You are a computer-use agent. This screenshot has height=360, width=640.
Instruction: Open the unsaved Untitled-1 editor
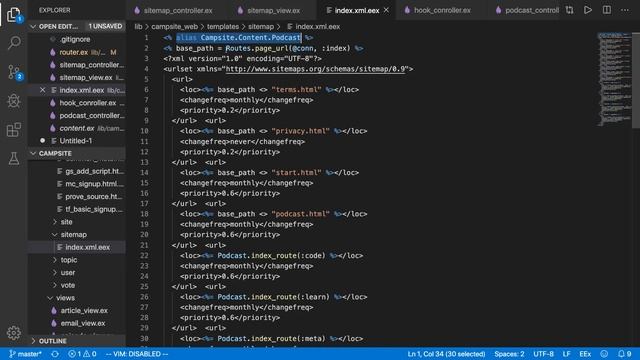pyautogui.click(x=76, y=141)
